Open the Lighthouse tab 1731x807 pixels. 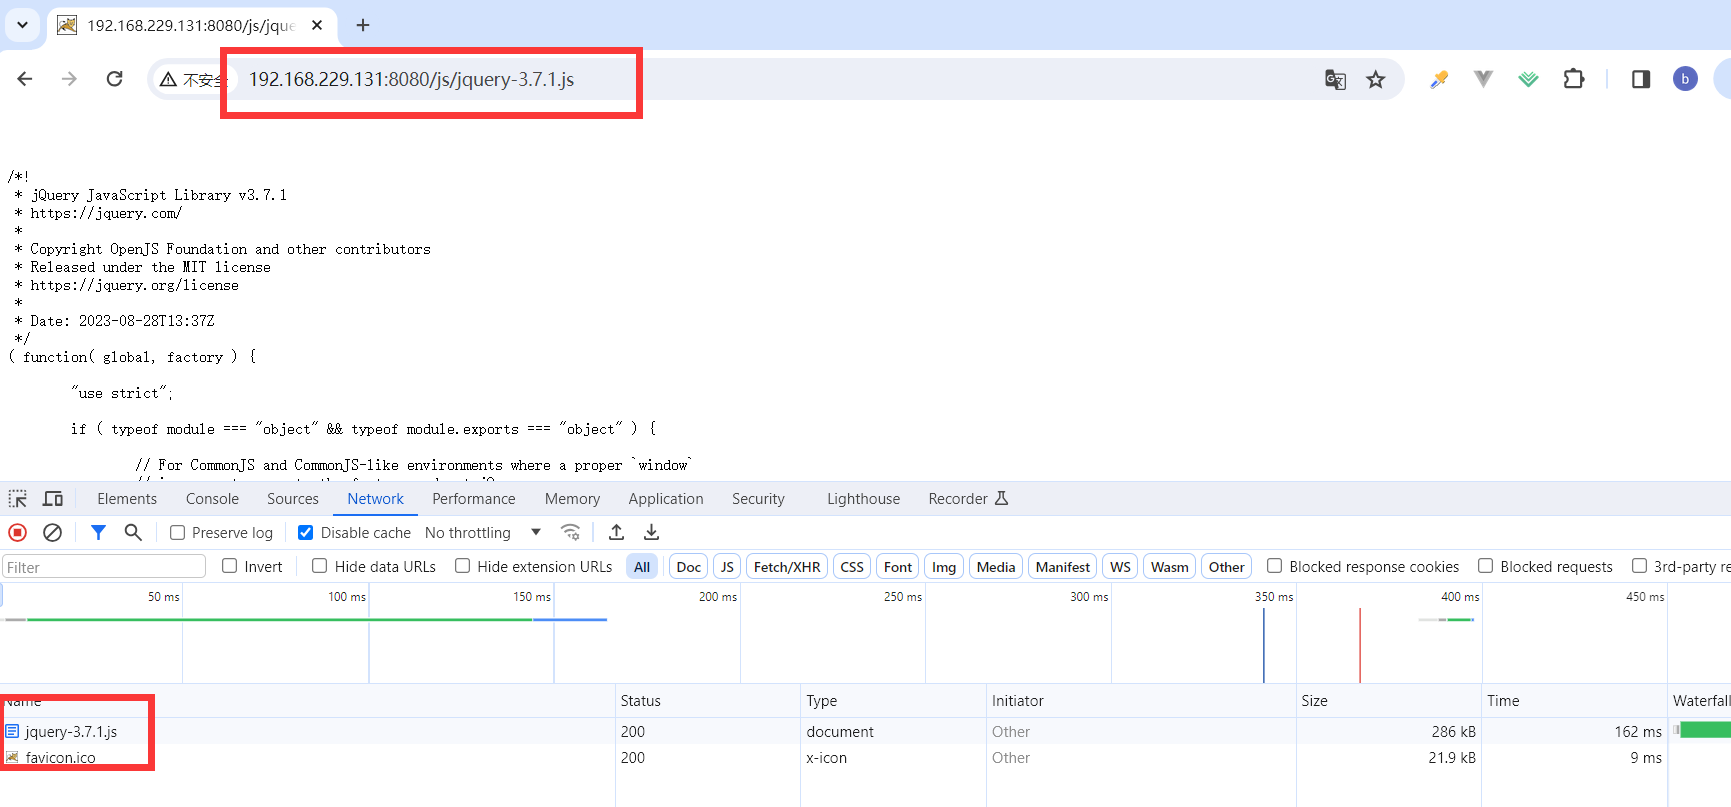pos(863,498)
